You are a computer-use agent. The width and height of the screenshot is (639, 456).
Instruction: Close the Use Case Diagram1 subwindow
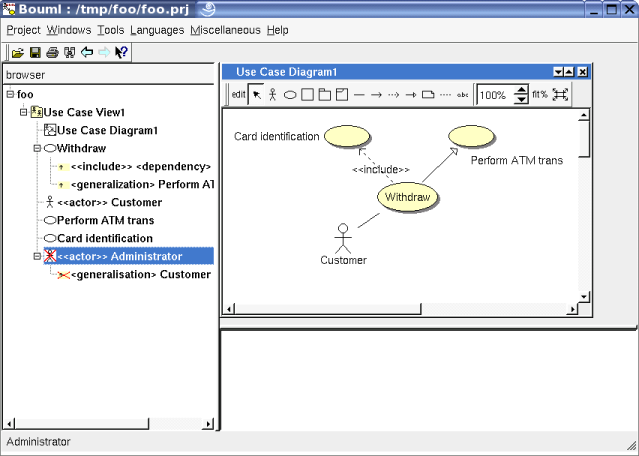point(583,72)
